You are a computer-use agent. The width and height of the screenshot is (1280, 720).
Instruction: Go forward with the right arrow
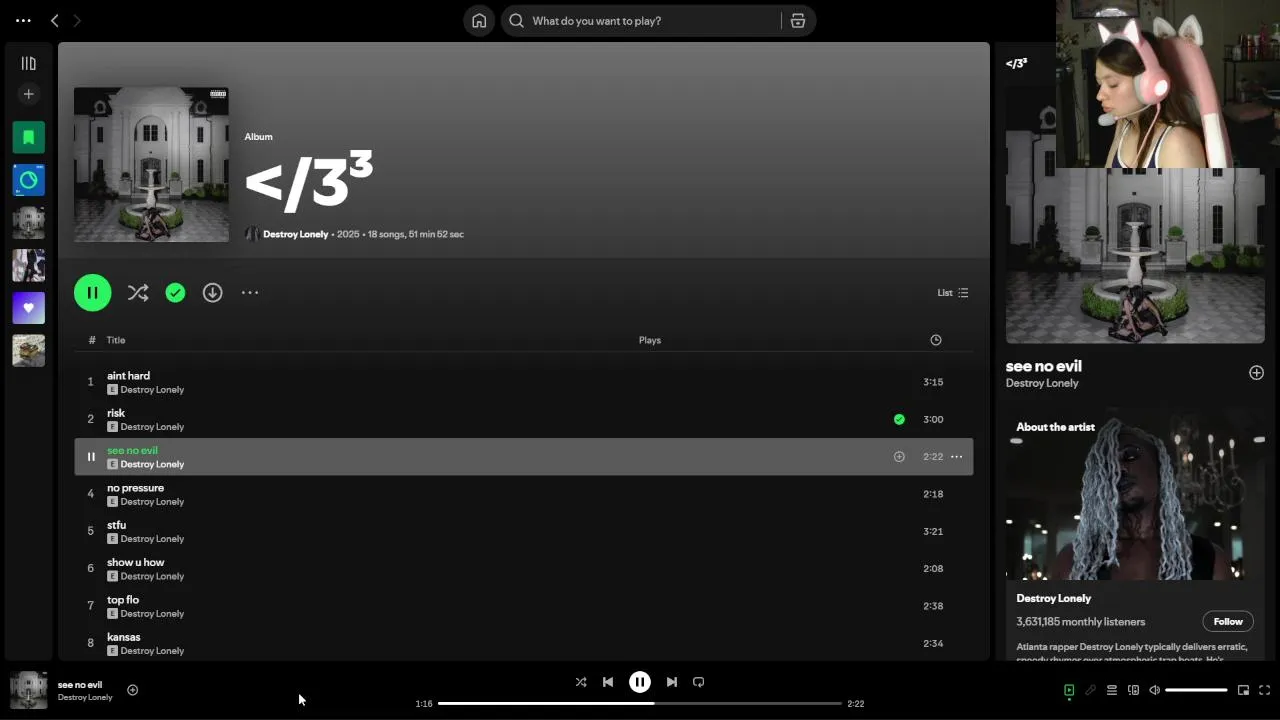coord(77,20)
